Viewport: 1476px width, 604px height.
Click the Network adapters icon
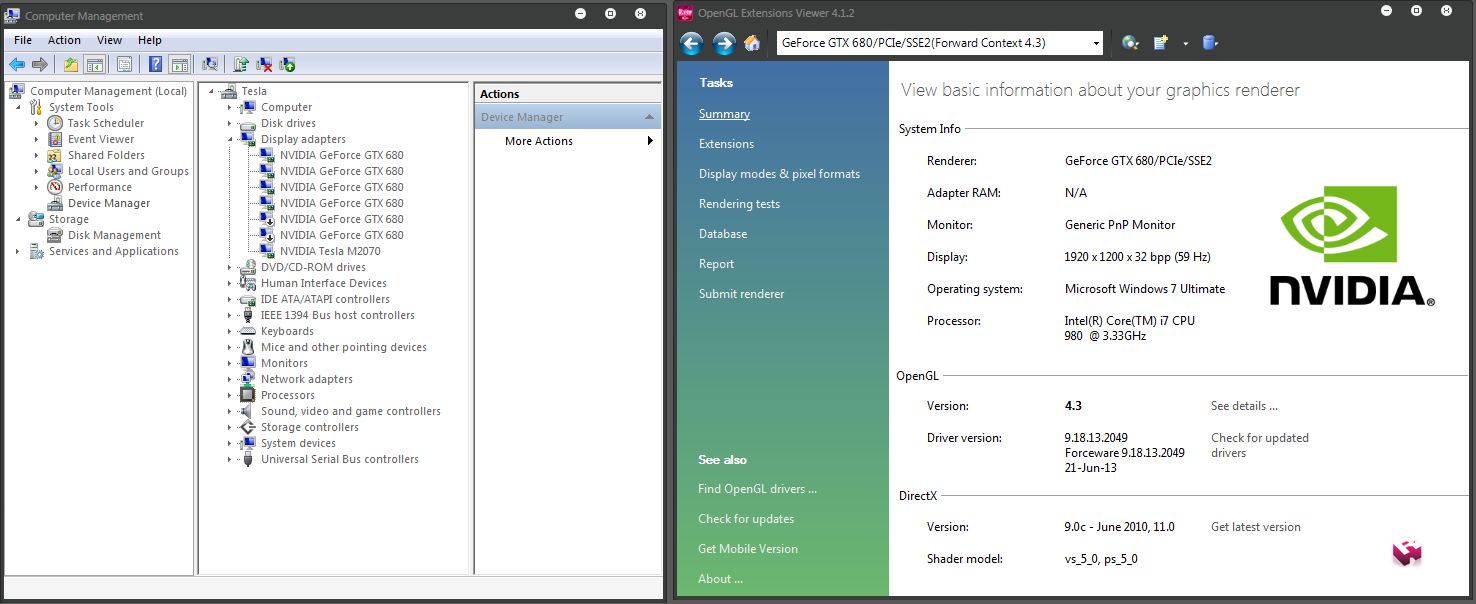[x=248, y=379]
